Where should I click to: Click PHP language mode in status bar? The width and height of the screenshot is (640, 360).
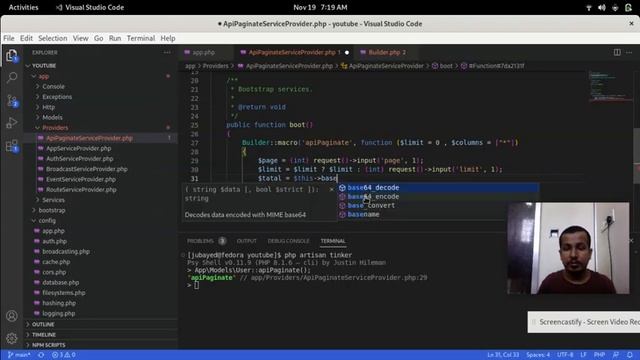pyautogui.click(x=599, y=355)
